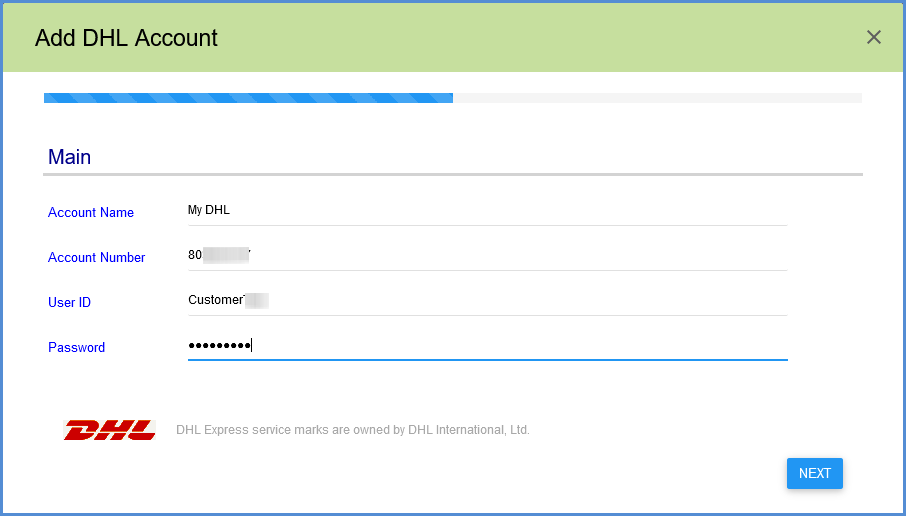Click the NEXT button
Image resolution: width=906 pixels, height=516 pixels.
pos(815,473)
